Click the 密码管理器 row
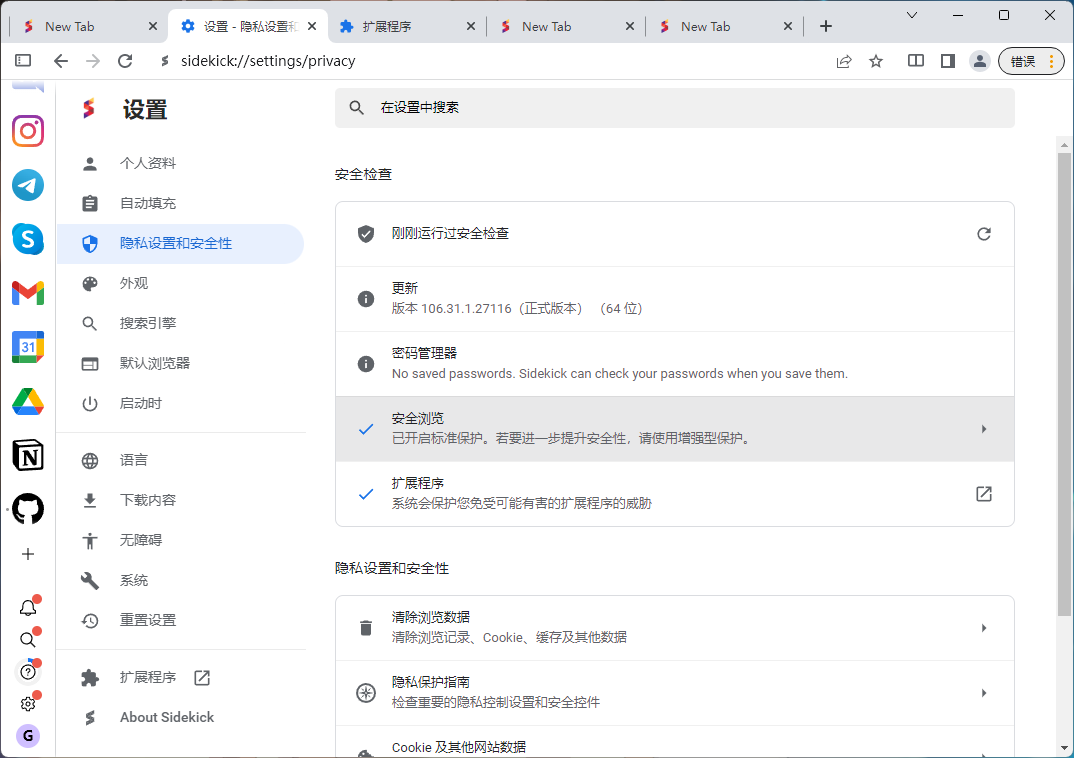Viewport: 1074px width, 758px height. pyautogui.click(x=675, y=364)
